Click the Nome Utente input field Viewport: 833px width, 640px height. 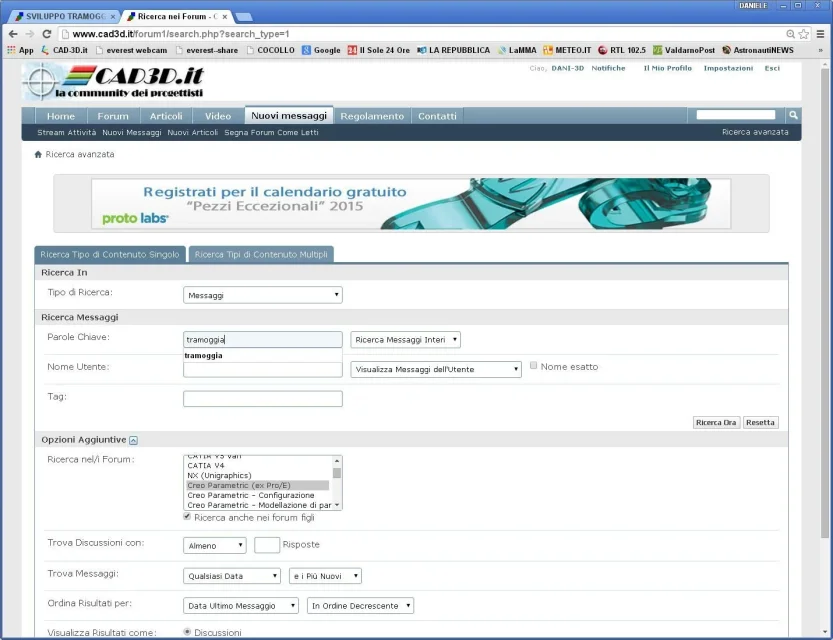pos(262,370)
